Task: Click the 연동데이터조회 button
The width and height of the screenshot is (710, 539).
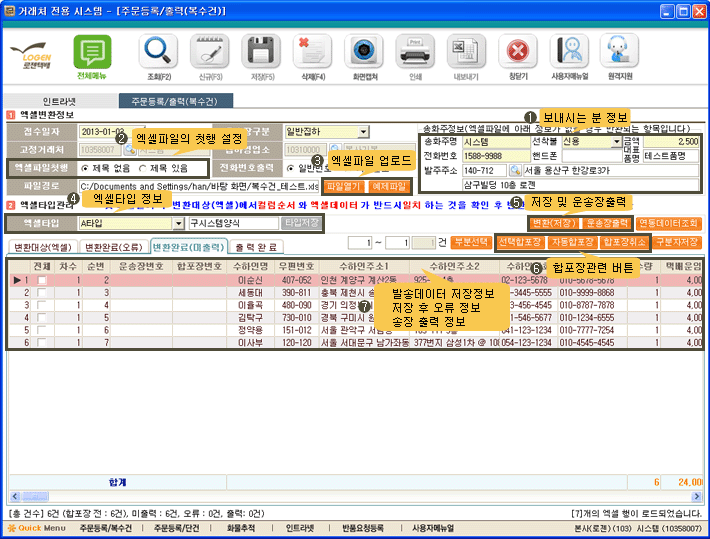Action: 669,223
